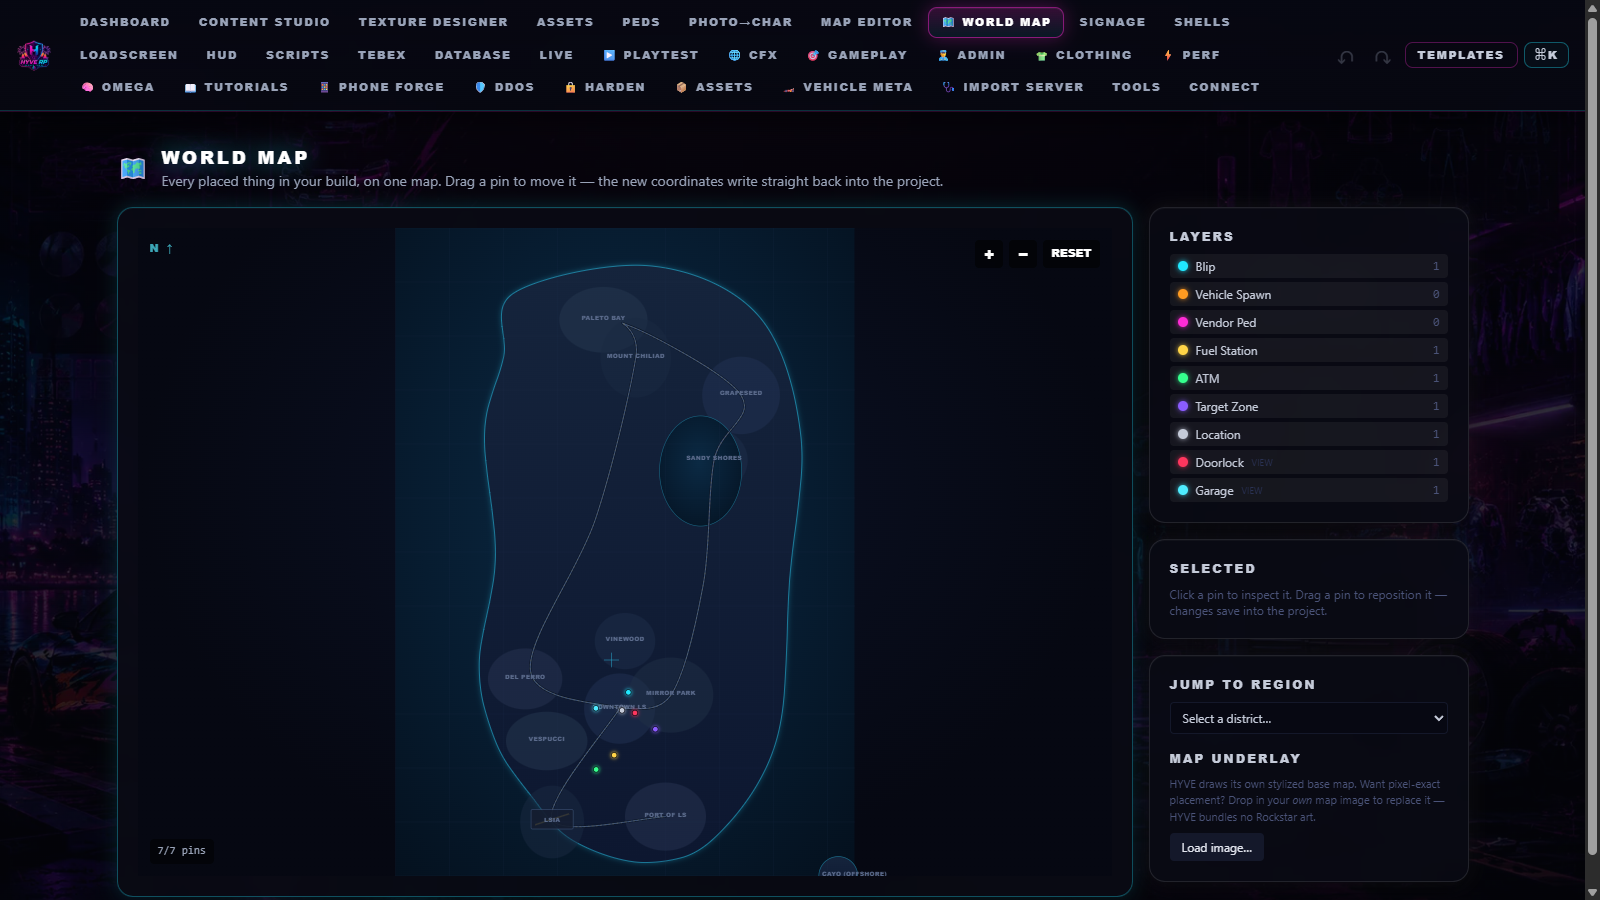This screenshot has height=900, width=1600.
Task: Open the Assets tab with the box icon
Action: (714, 87)
